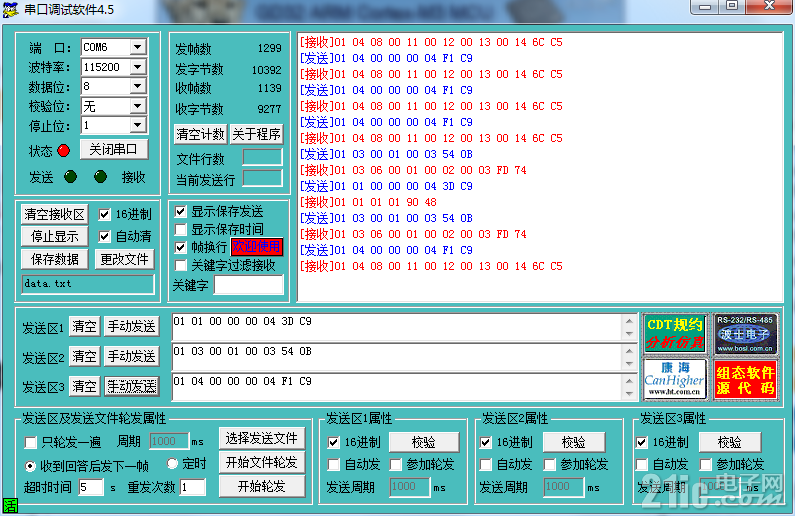The image size is (795, 516).
Task: Enable 显示保存时间 checkbox
Action: [x=180, y=229]
